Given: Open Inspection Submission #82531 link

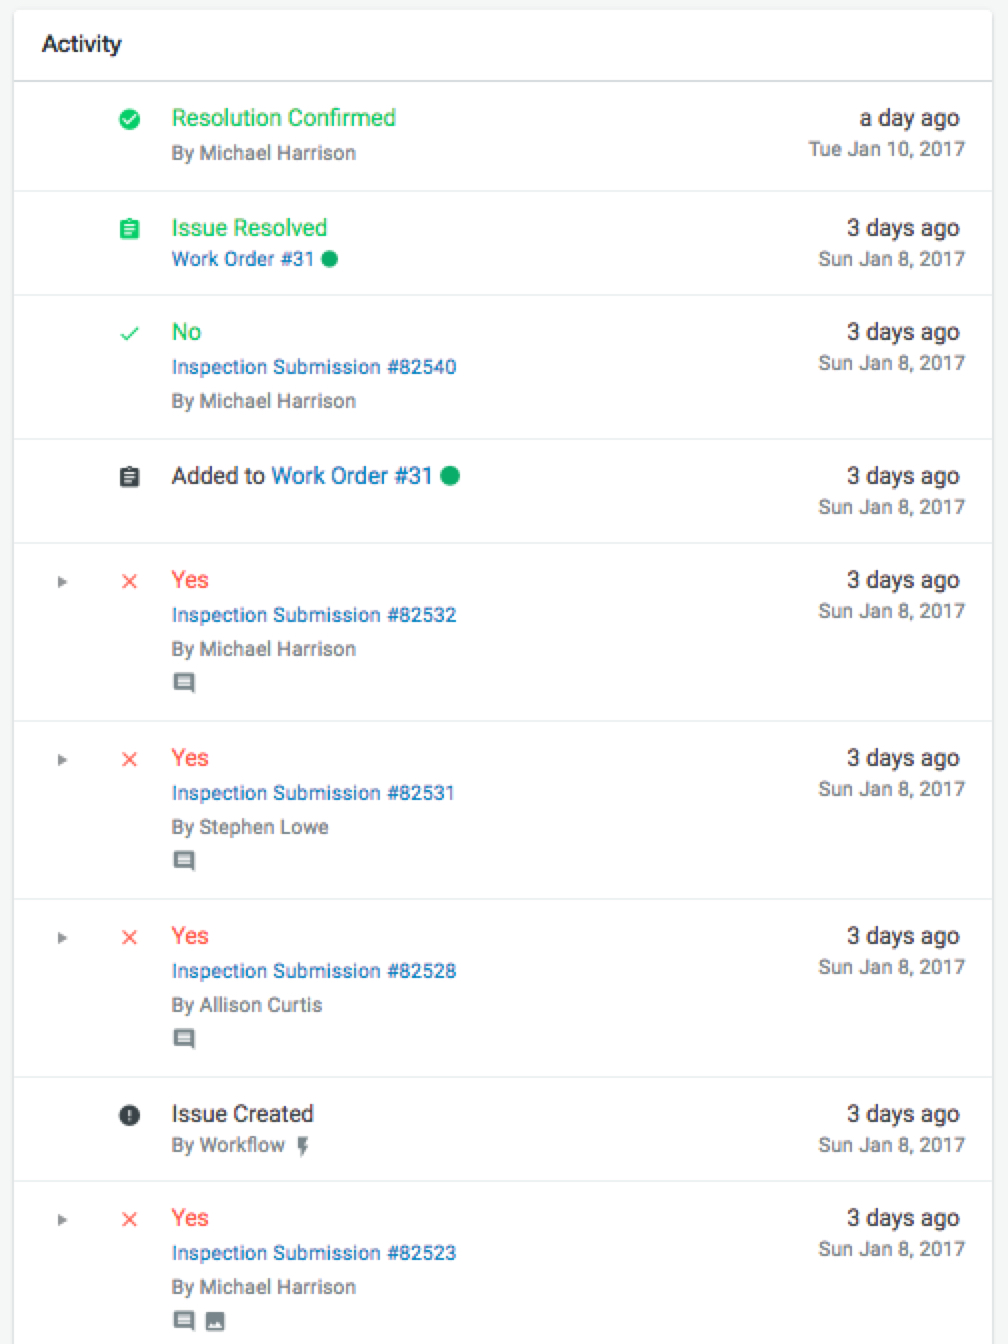Looking at the screenshot, I should click(x=313, y=793).
